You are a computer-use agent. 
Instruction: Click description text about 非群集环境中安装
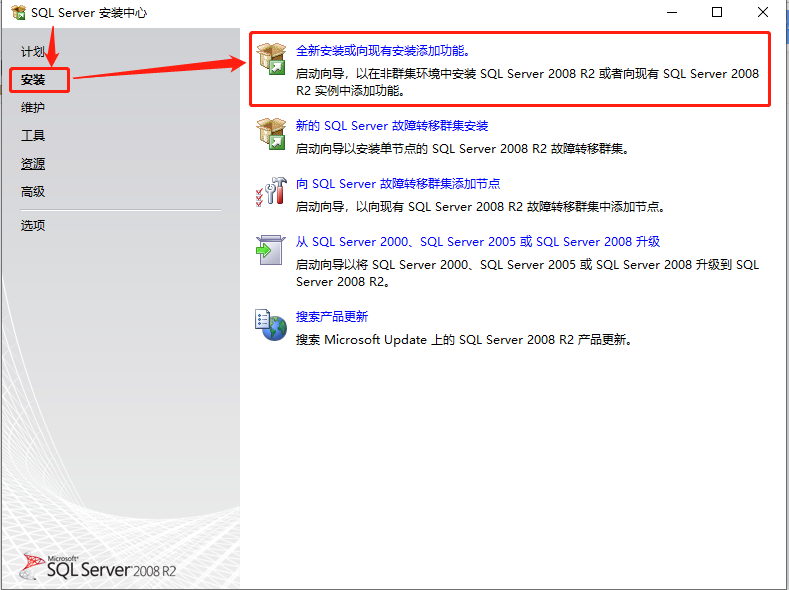pyautogui.click(x=527, y=82)
